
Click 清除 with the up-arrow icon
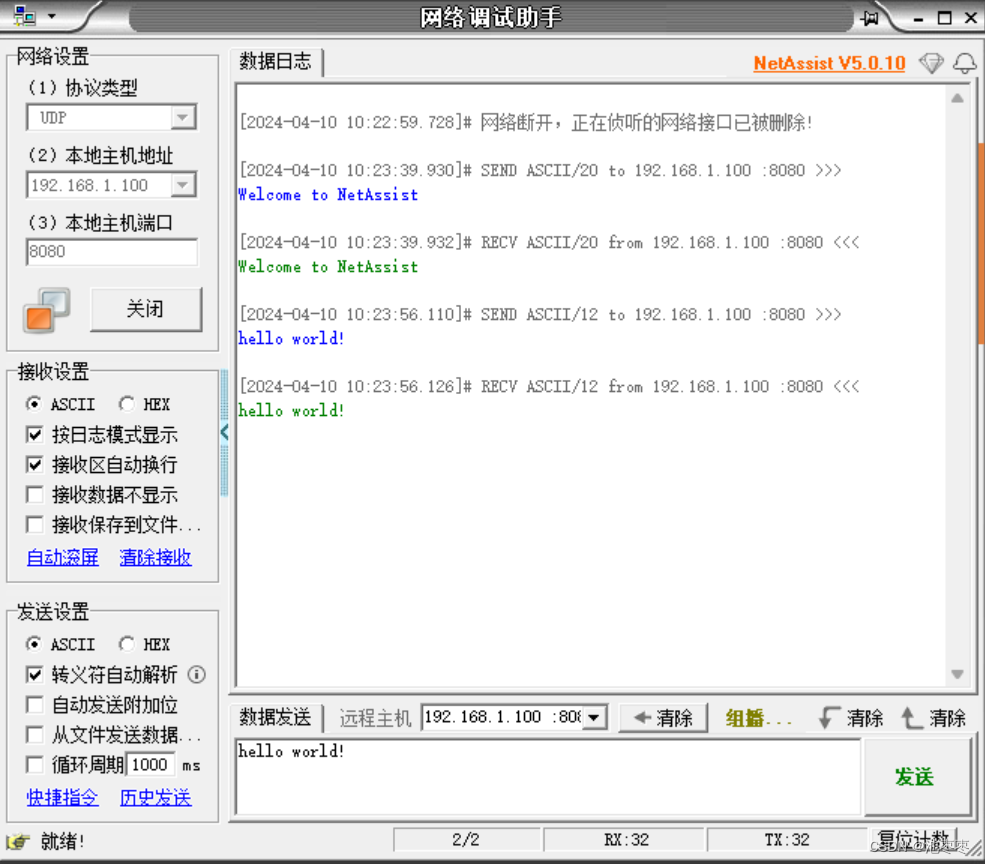coord(933,718)
